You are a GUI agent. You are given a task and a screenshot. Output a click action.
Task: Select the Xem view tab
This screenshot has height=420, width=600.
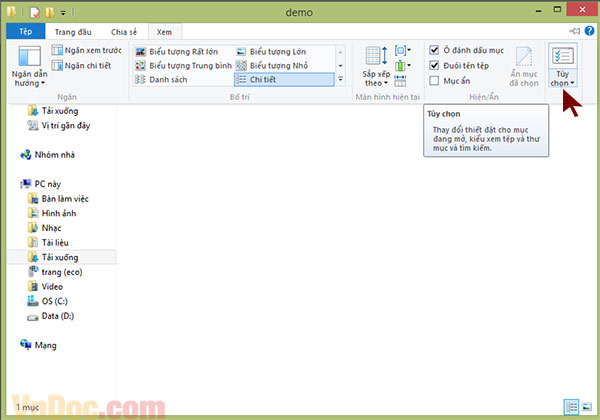coord(165,32)
